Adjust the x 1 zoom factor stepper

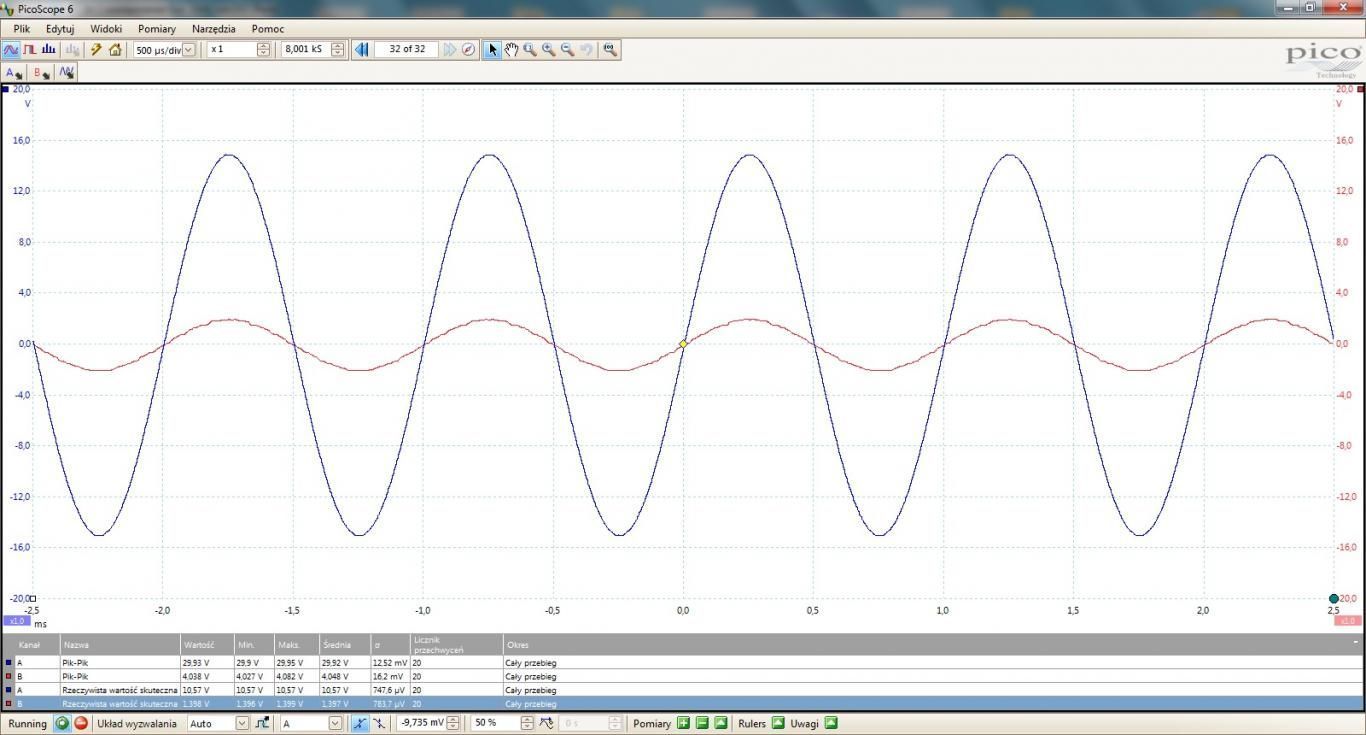pyautogui.click(x=264, y=49)
